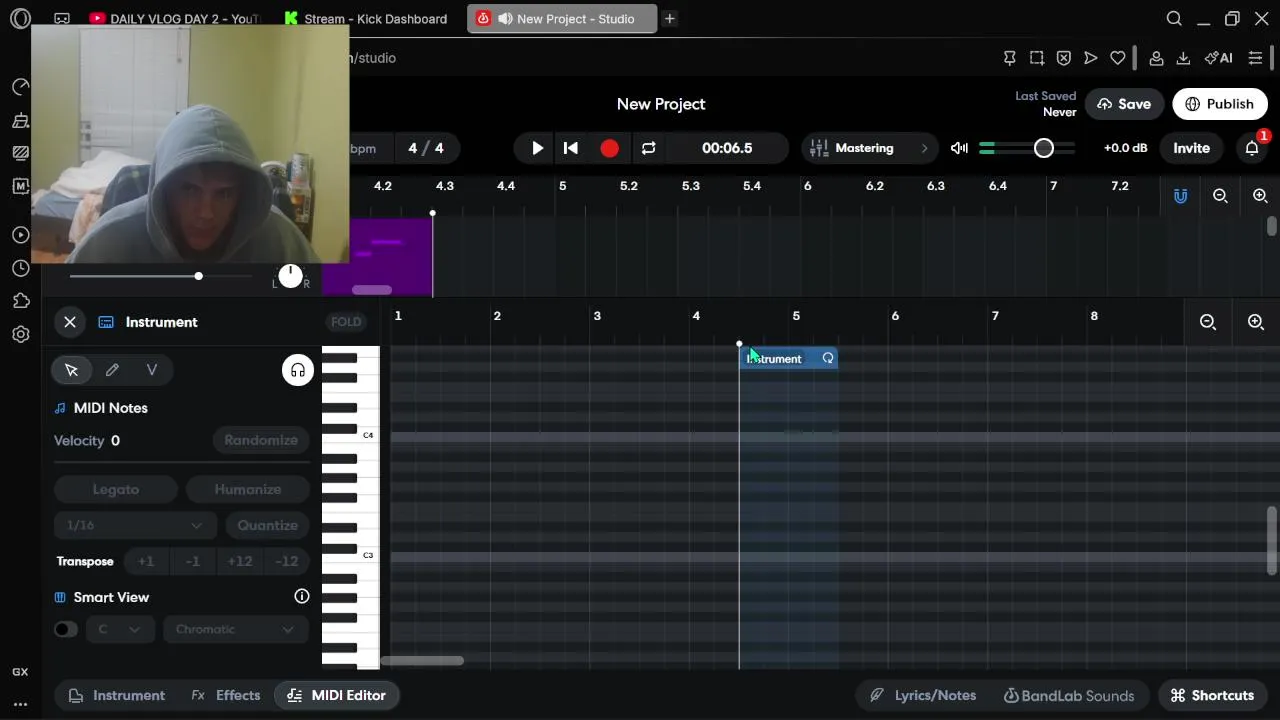The image size is (1280, 720).
Task: Zoom in the MIDI editor grid
Action: click(1256, 322)
